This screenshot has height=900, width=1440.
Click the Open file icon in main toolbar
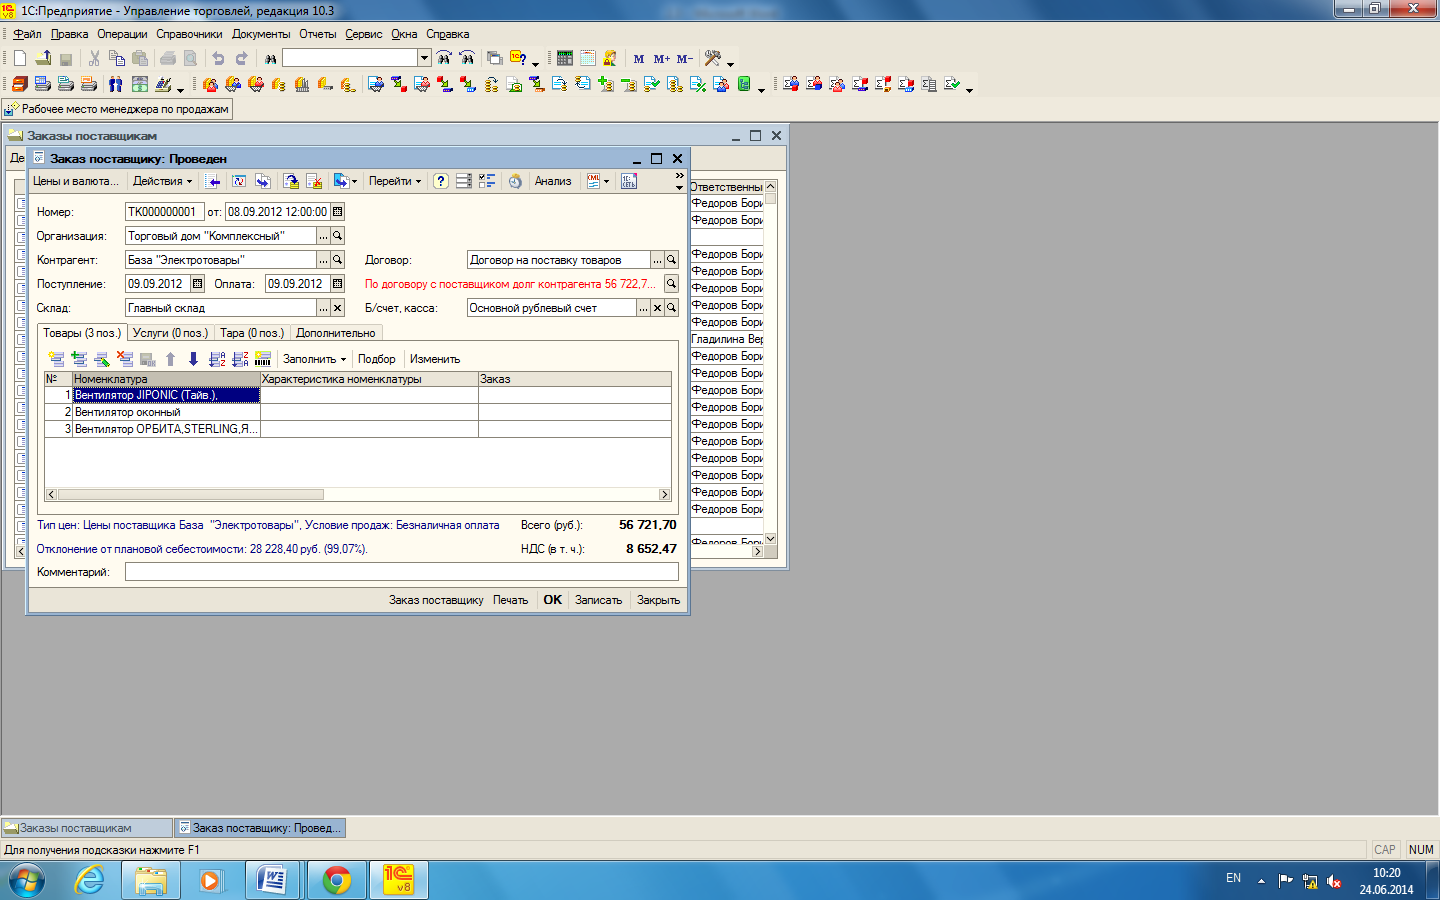click(43, 59)
